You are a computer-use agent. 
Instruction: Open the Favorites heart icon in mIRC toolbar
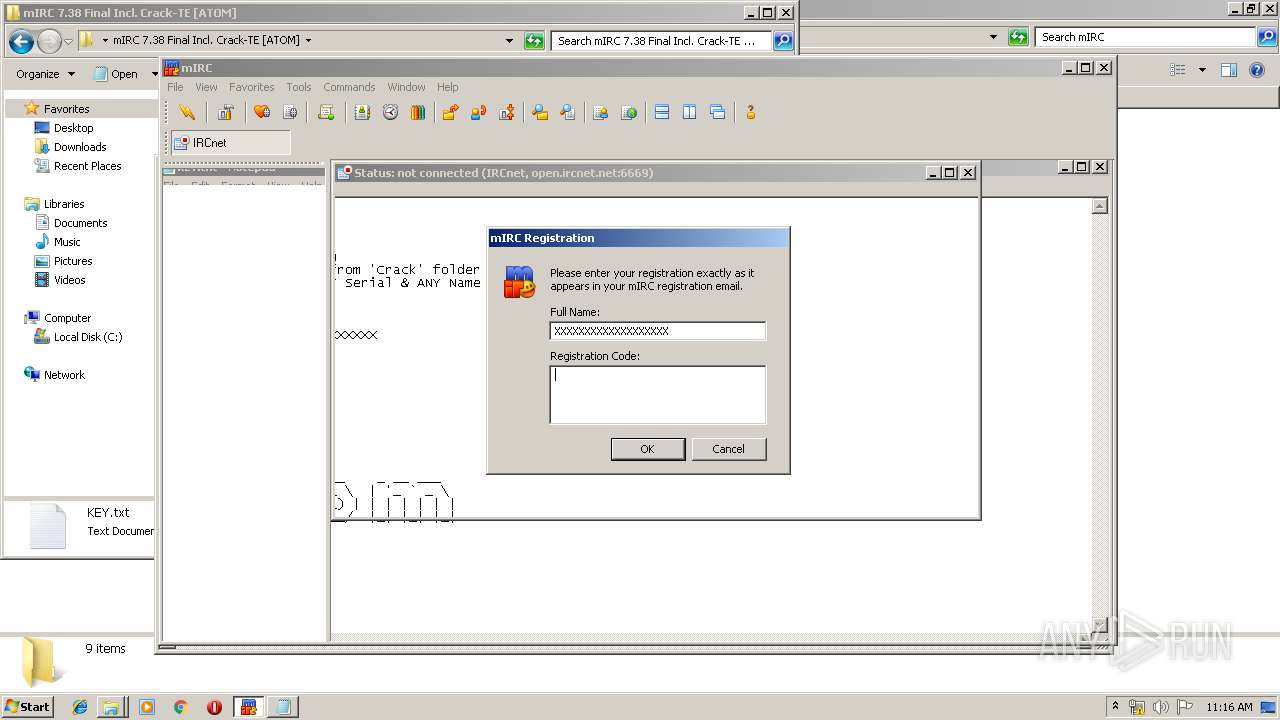pyautogui.click(x=262, y=112)
